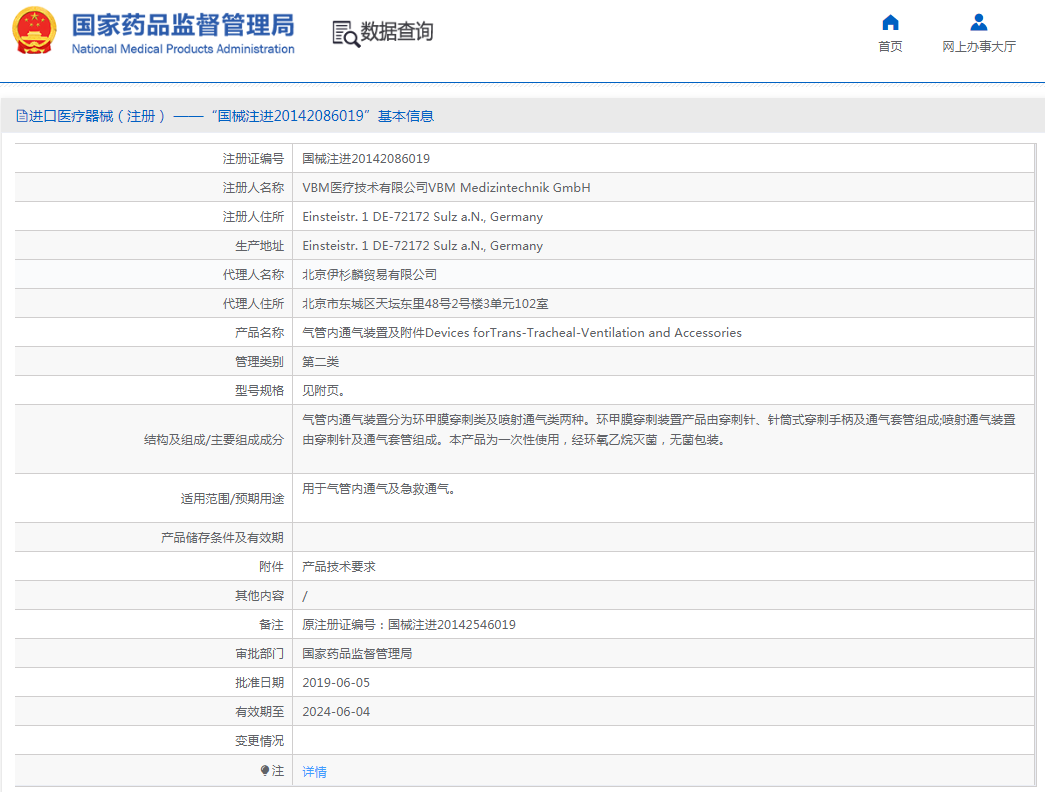Click the 代理人名称 row label
The image size is (1045, 792).
pyautogui.click(x=253, y=275)
